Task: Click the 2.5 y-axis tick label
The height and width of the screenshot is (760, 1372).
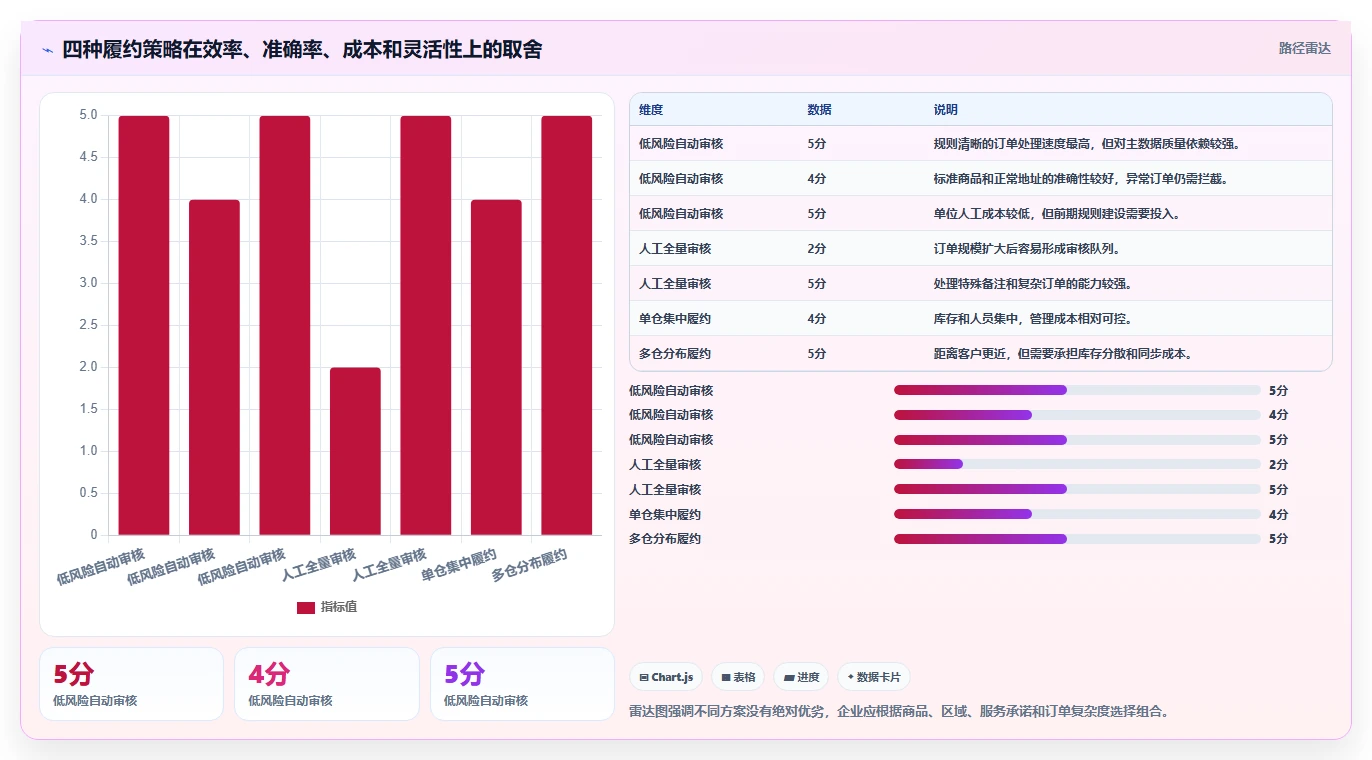Action: pyautogui.click(x=88, y=325)
